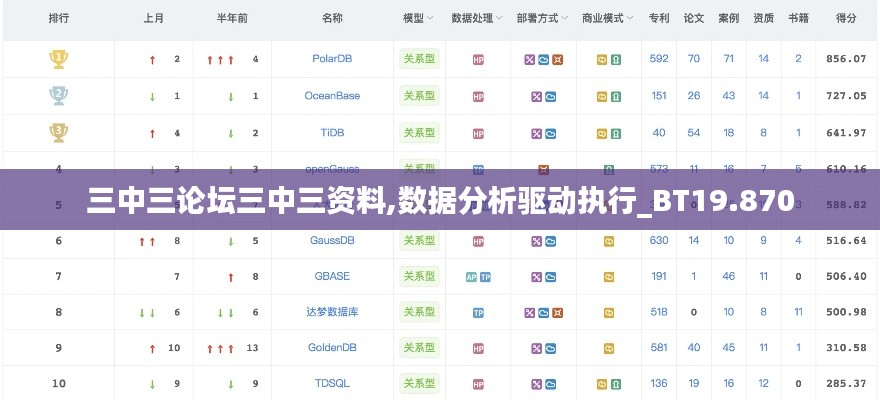The height and width of the screenshot is (400, 880).
Task: Click the green business model icon for TiDB
Action: [x=616, y=134]
